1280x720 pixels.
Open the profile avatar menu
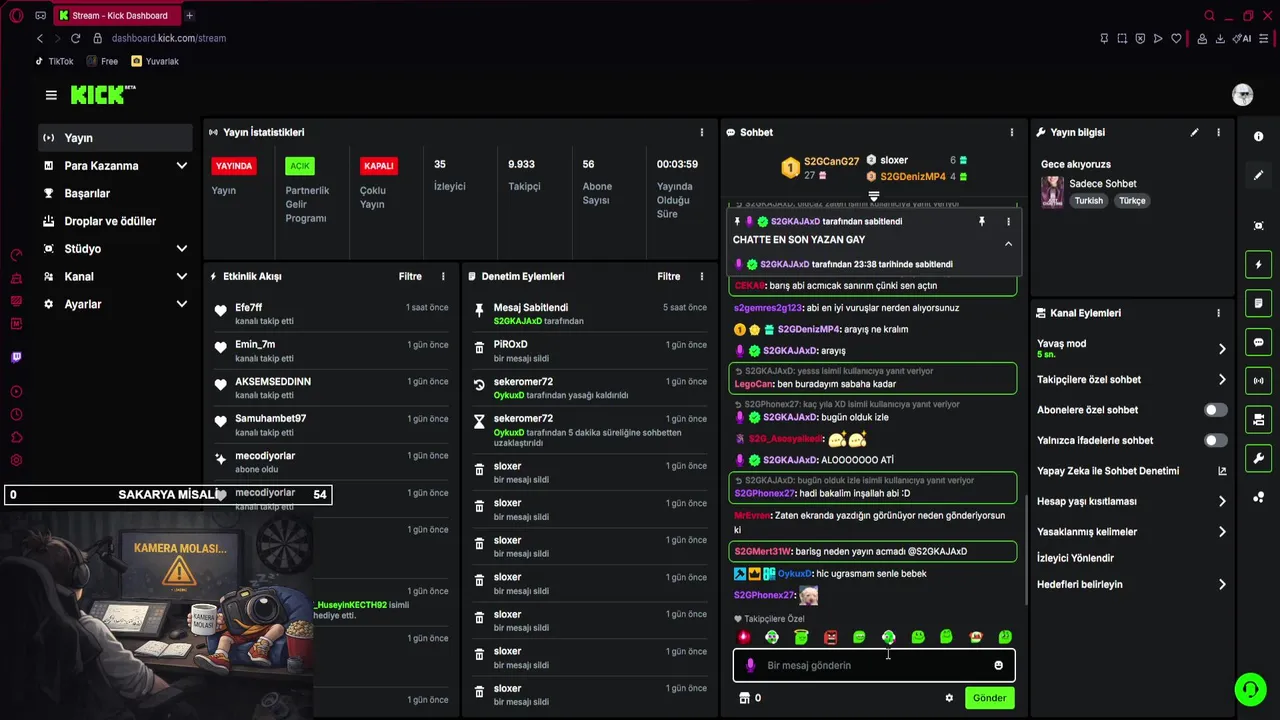[1243, 95]
